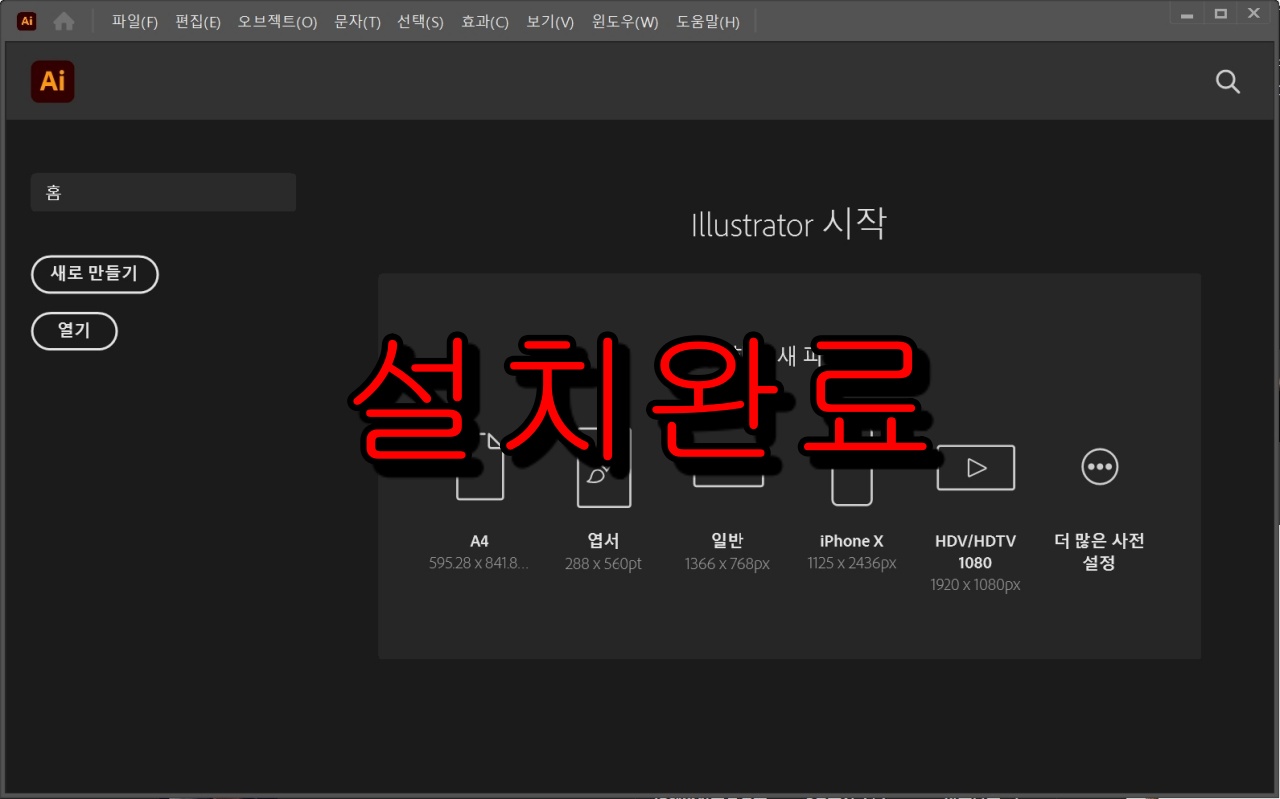
Task: Open 더 많은 사전 설정 ellipsis icon
Action: [x=1099, y=466]
